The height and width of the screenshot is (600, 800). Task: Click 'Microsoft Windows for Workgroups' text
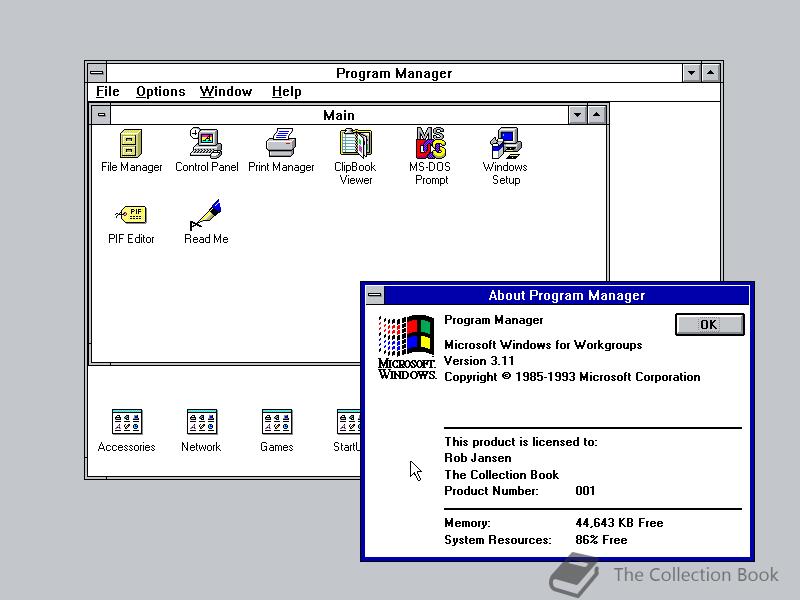543,345
